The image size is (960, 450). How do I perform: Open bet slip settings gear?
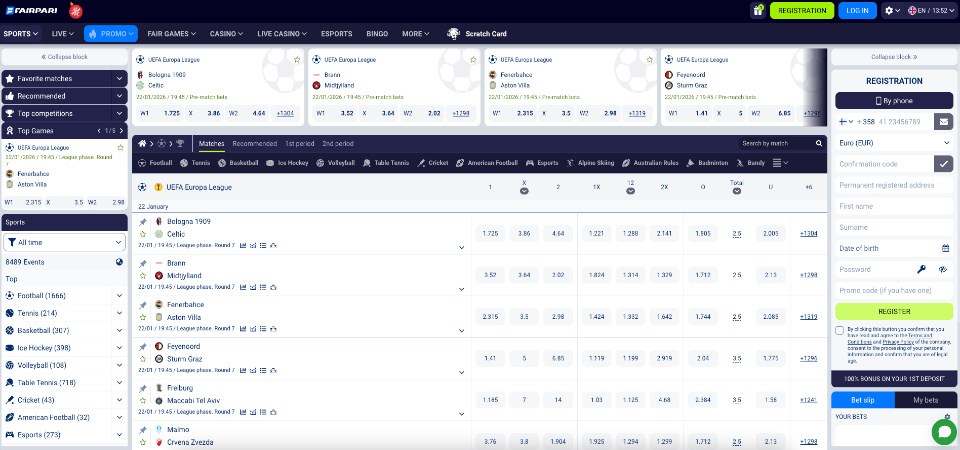(x=947, y=416)
